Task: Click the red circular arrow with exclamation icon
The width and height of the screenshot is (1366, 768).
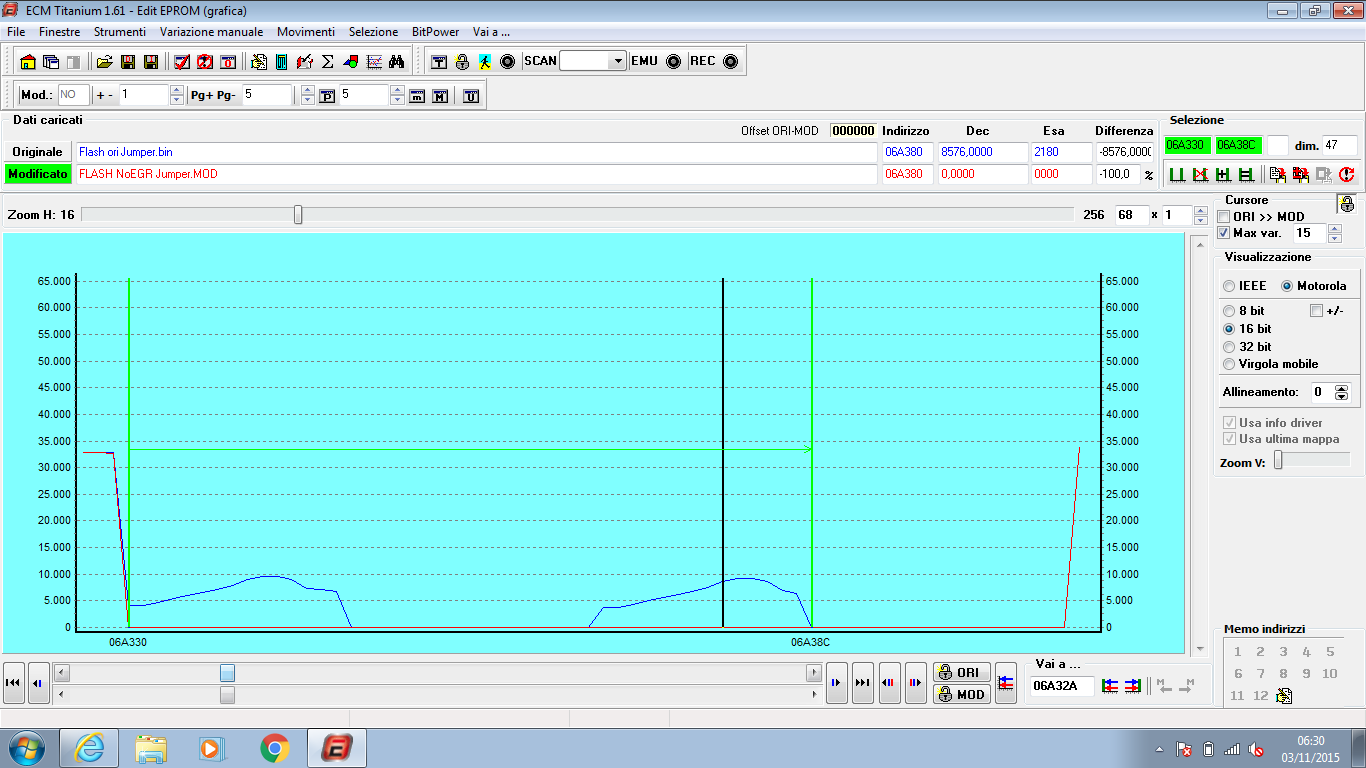Action: point(1347,175)
